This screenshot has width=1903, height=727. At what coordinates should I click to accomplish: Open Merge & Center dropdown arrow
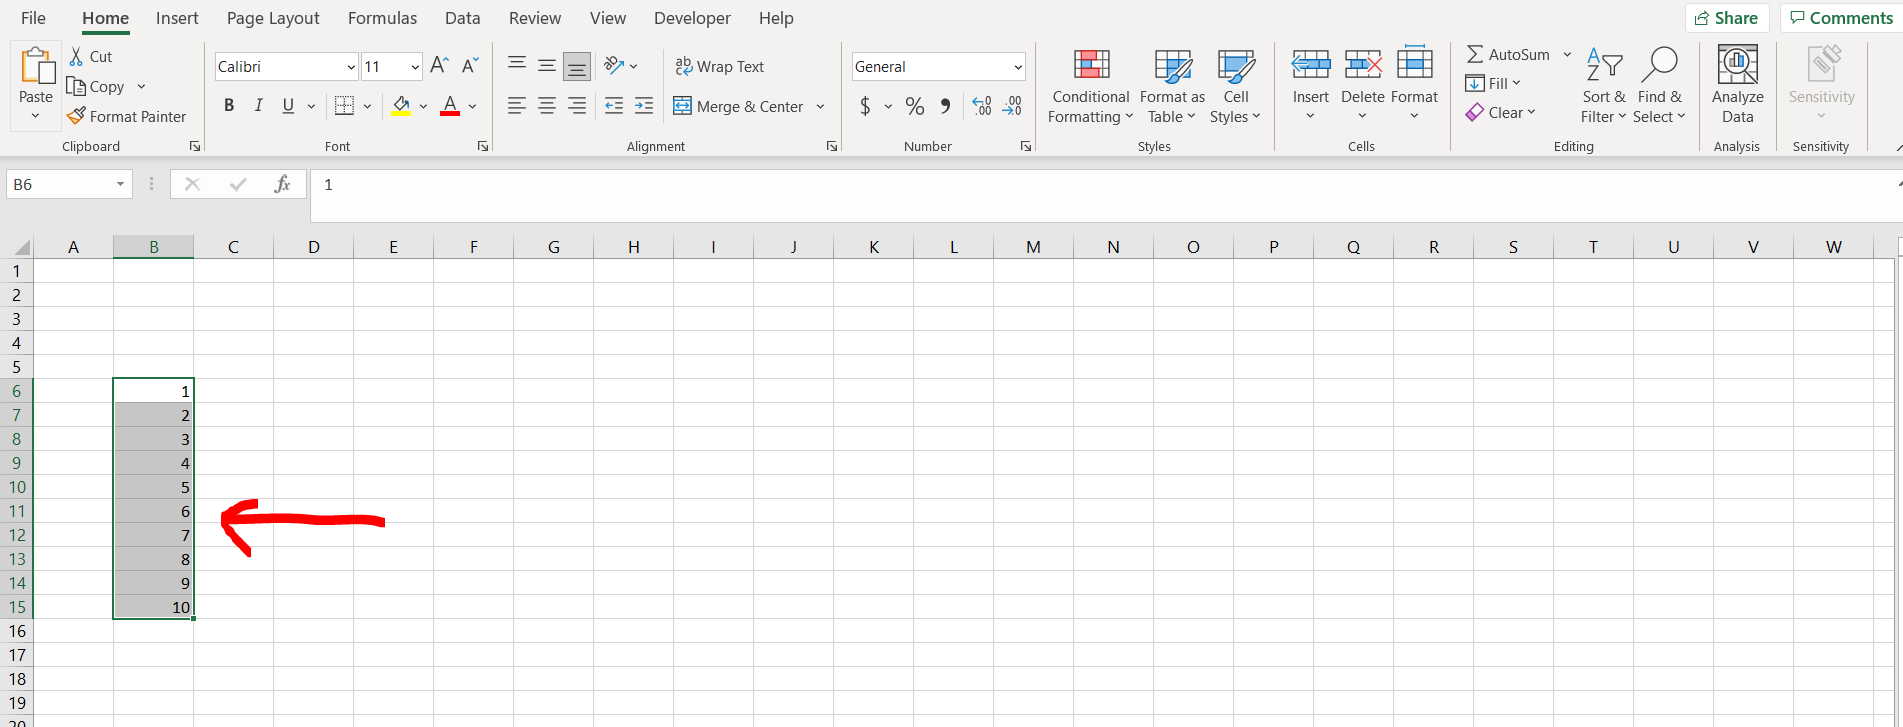820,106
